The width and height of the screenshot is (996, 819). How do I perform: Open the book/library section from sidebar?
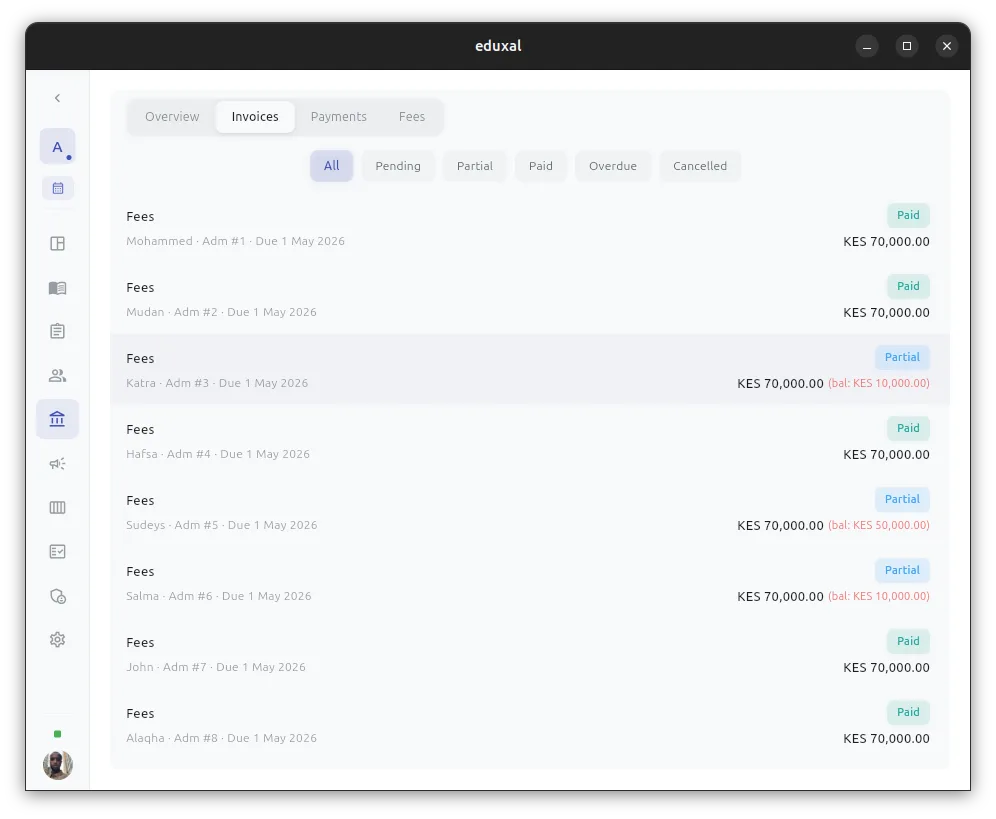pos(57,288)
